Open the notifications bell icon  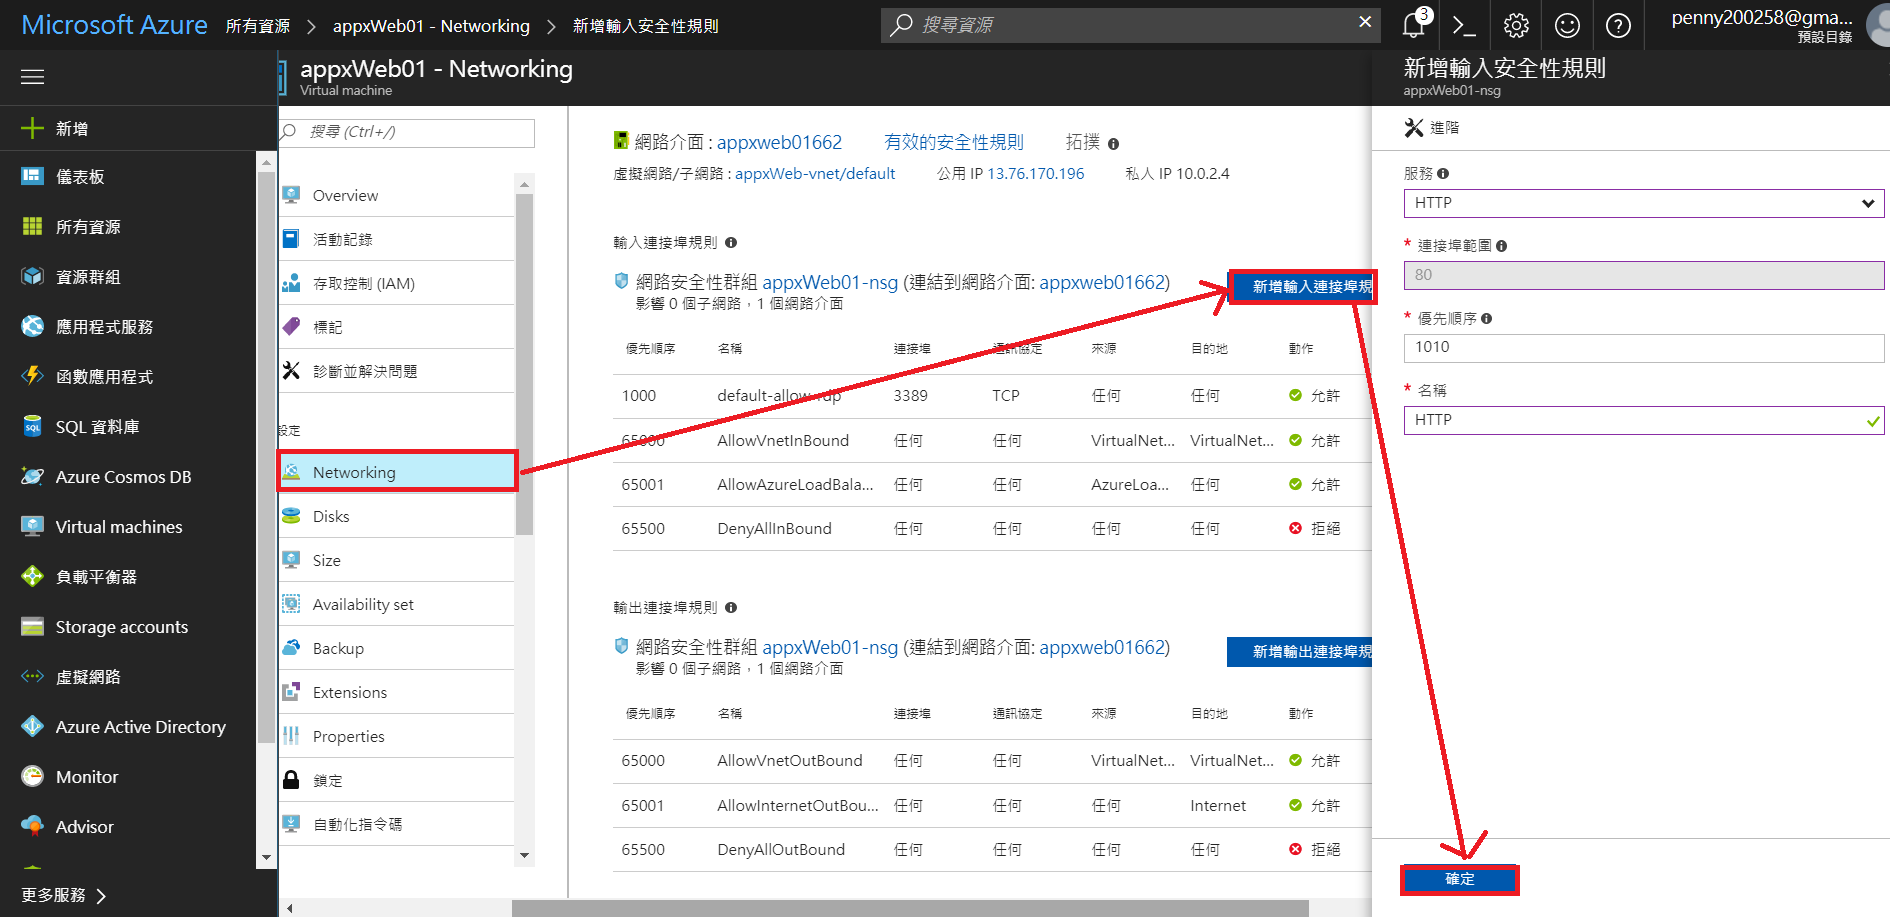1414,25
